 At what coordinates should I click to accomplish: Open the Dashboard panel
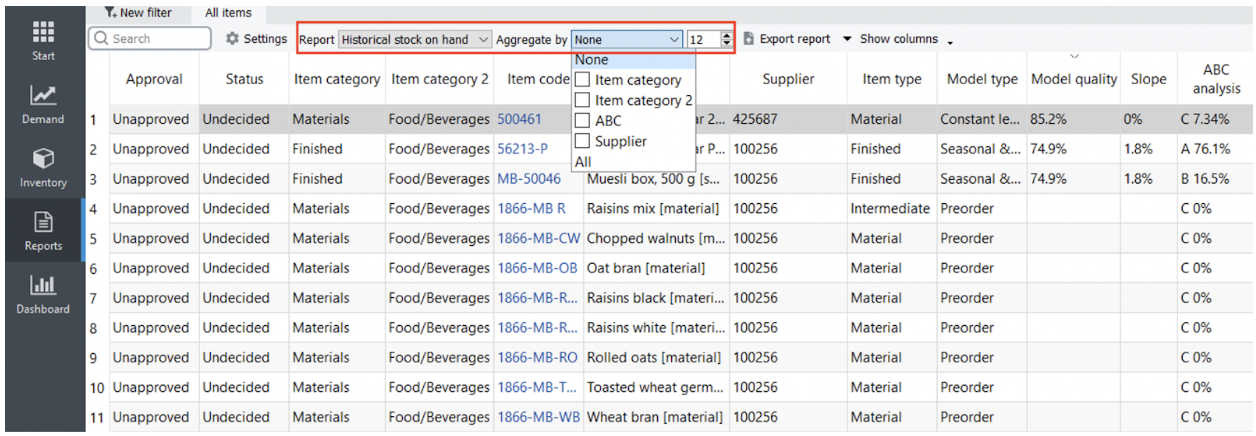click(43, 293)
